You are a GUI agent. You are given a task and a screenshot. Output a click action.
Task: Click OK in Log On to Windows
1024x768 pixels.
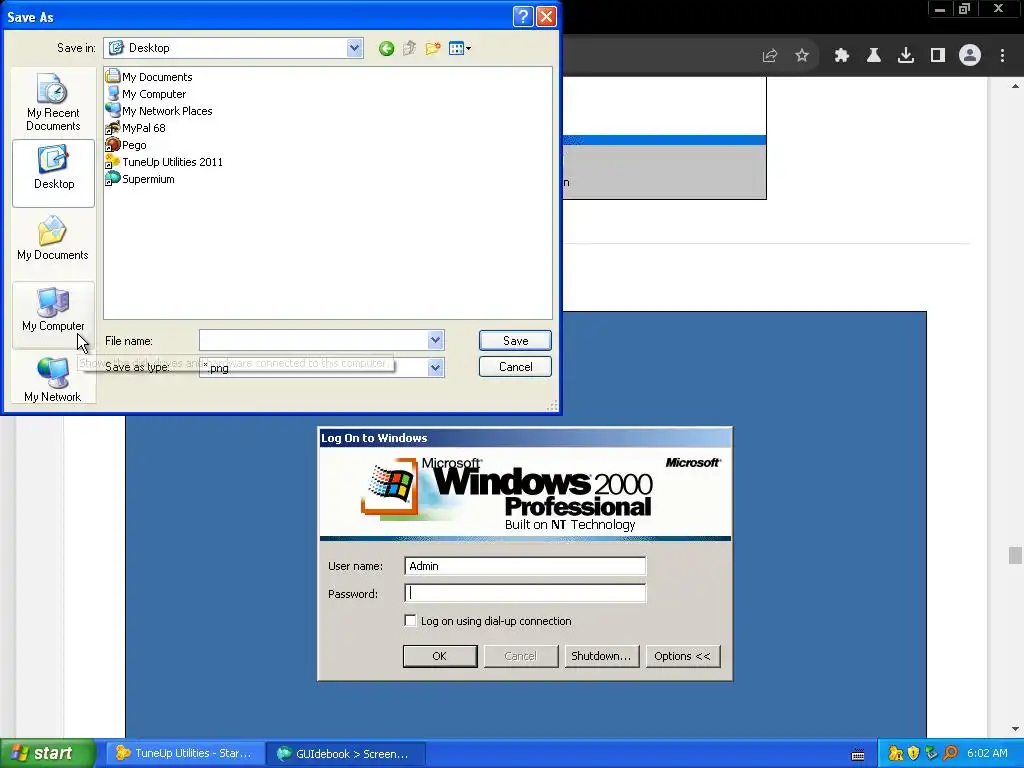[x=440, y=656]
